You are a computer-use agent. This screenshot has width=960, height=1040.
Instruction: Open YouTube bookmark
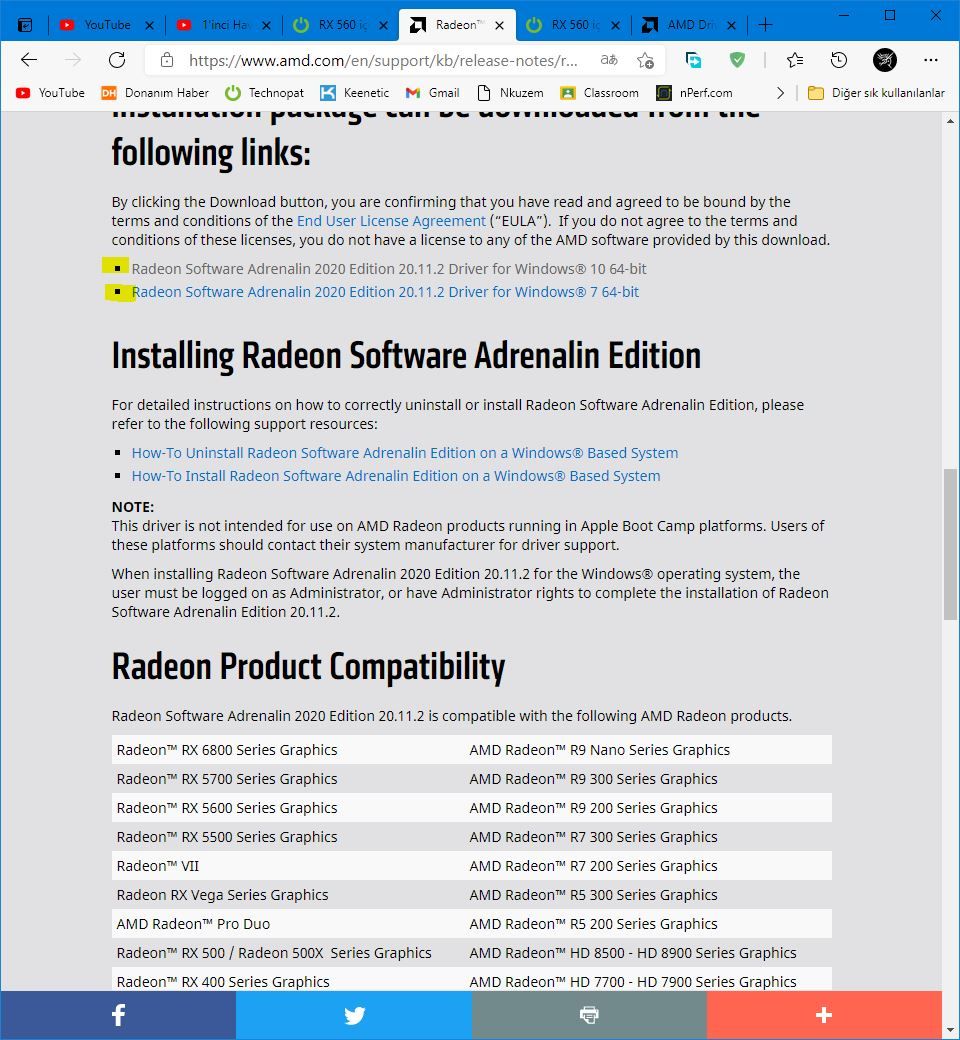pyautogui.click(x=50, y=93)
